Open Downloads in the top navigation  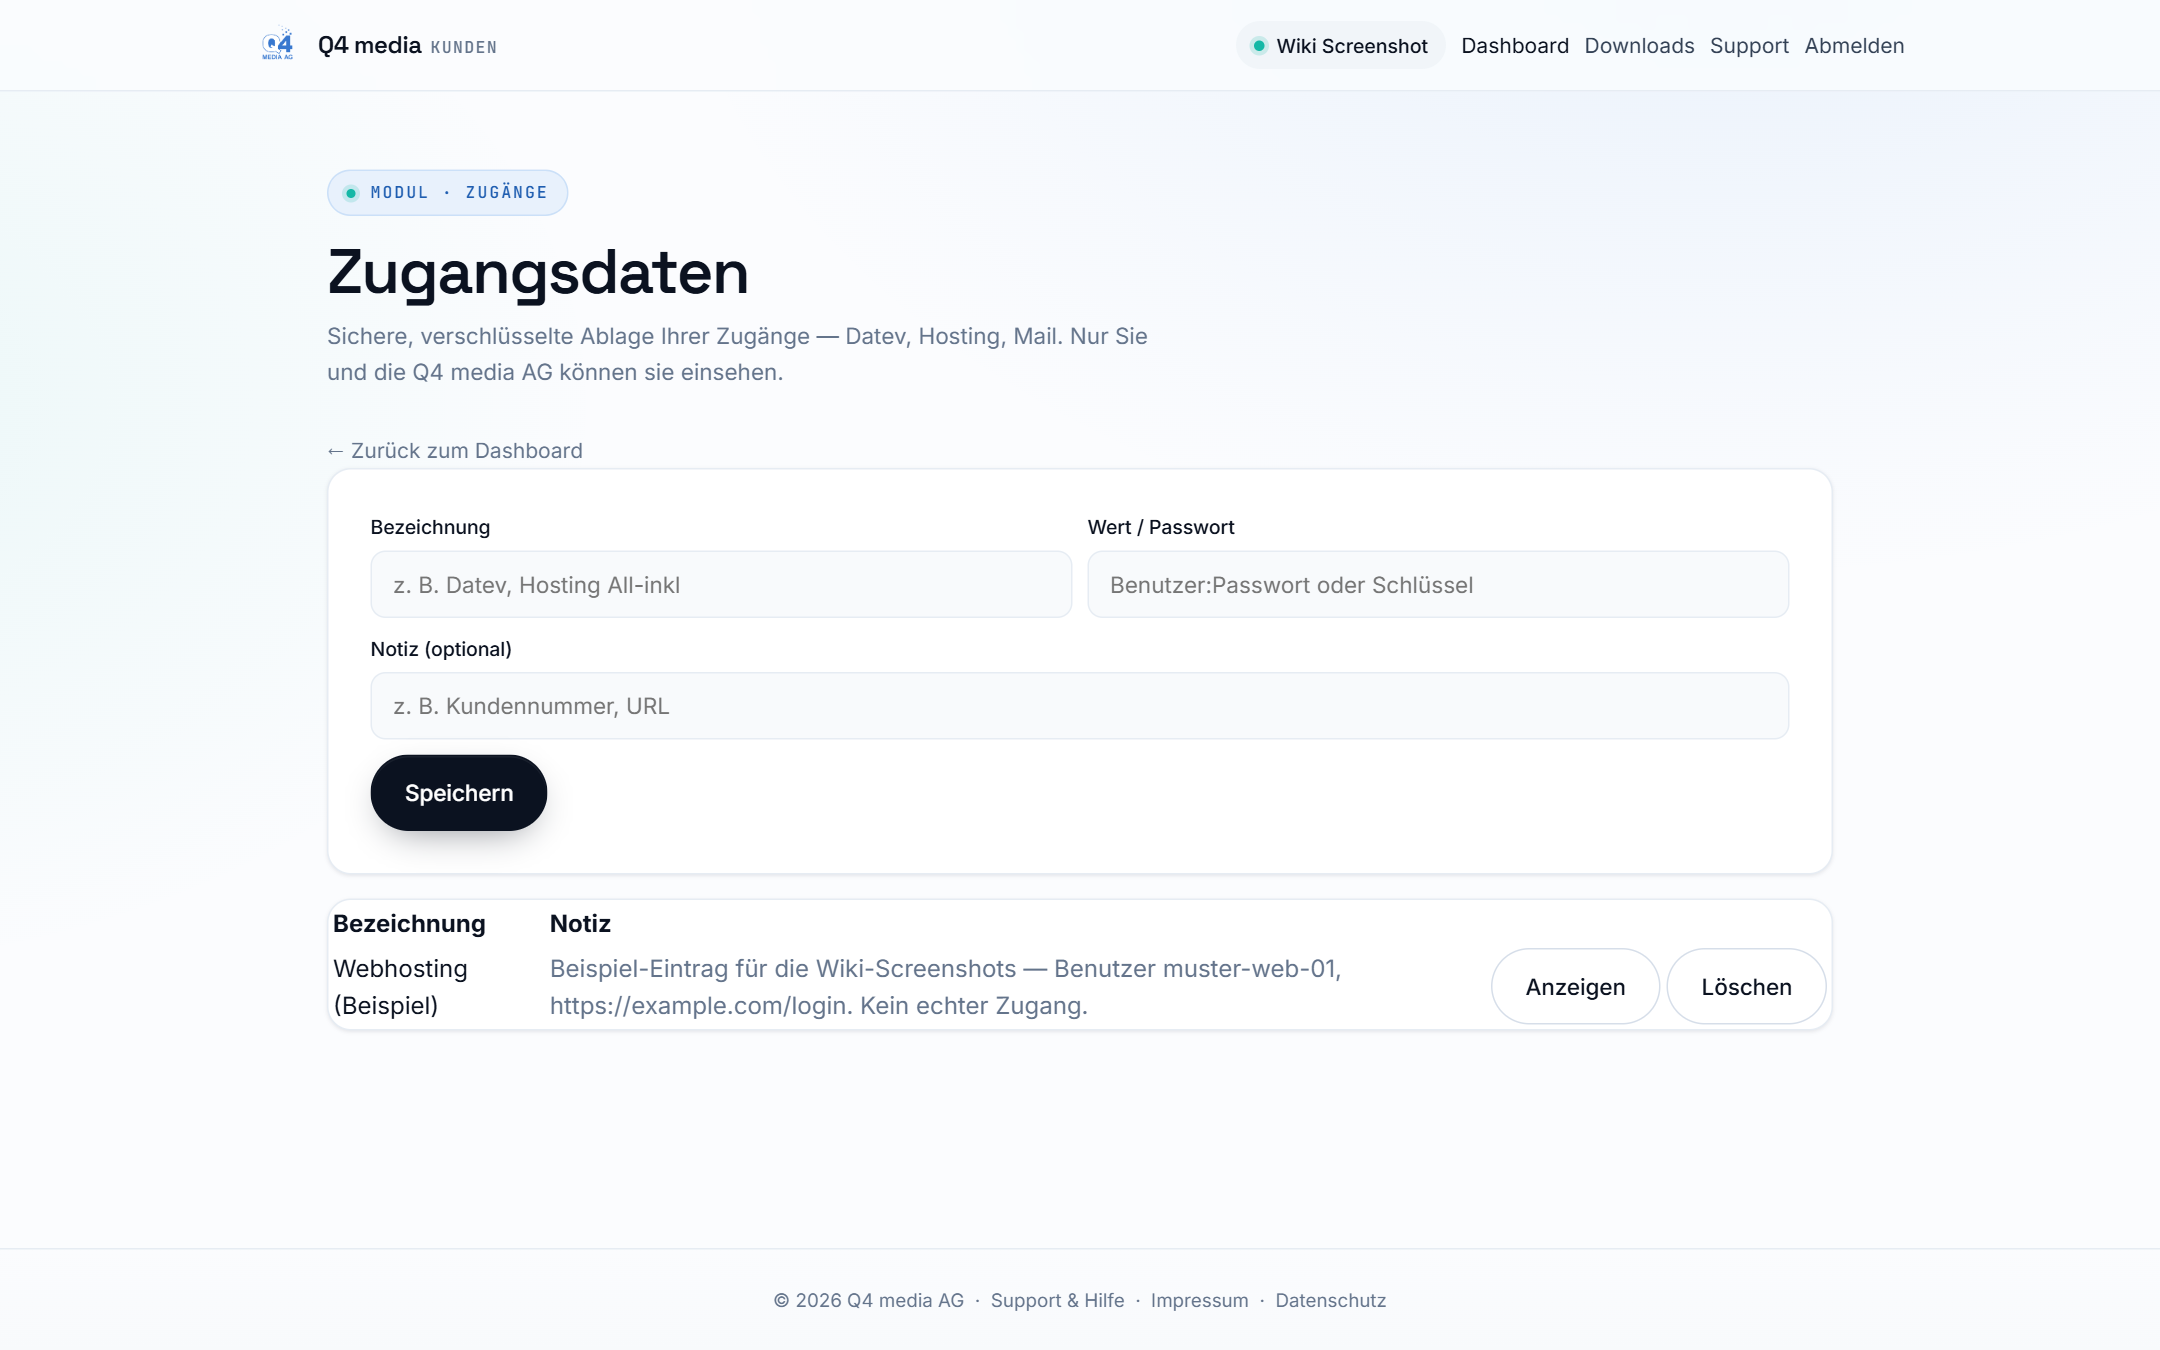[x=1639, y=46]
